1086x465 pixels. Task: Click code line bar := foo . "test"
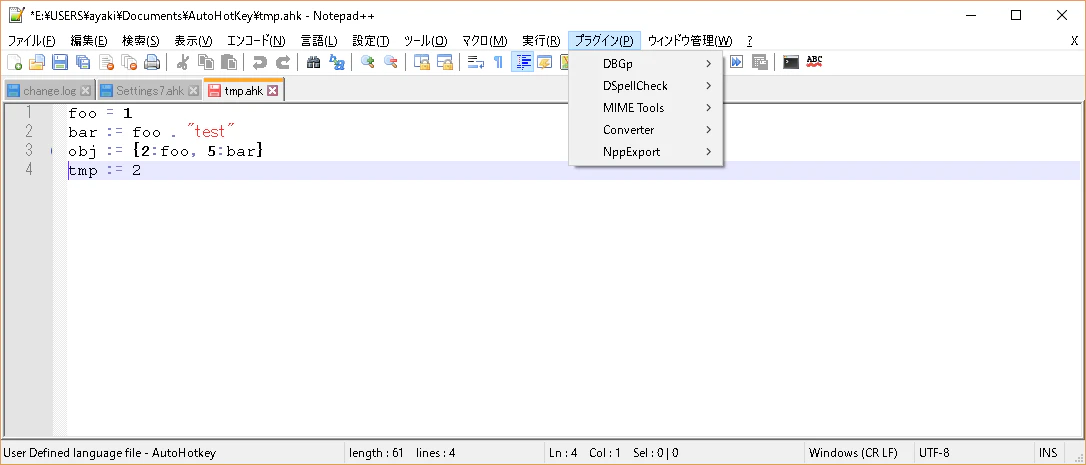click(x=152, y=132)
